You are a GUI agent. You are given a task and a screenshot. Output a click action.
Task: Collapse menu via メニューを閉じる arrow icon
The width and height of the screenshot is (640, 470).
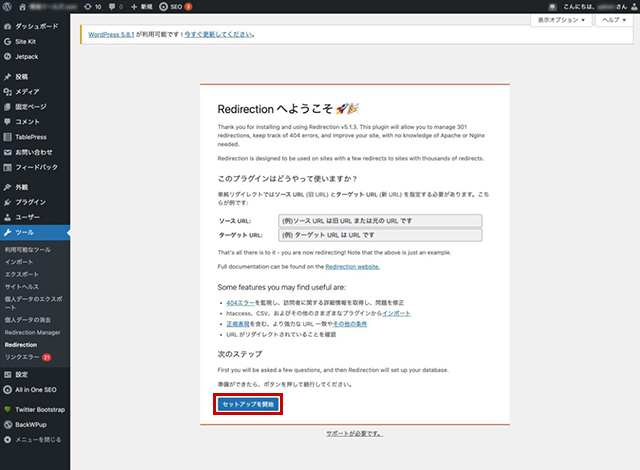pyautogui.click(x=7, y=439)
